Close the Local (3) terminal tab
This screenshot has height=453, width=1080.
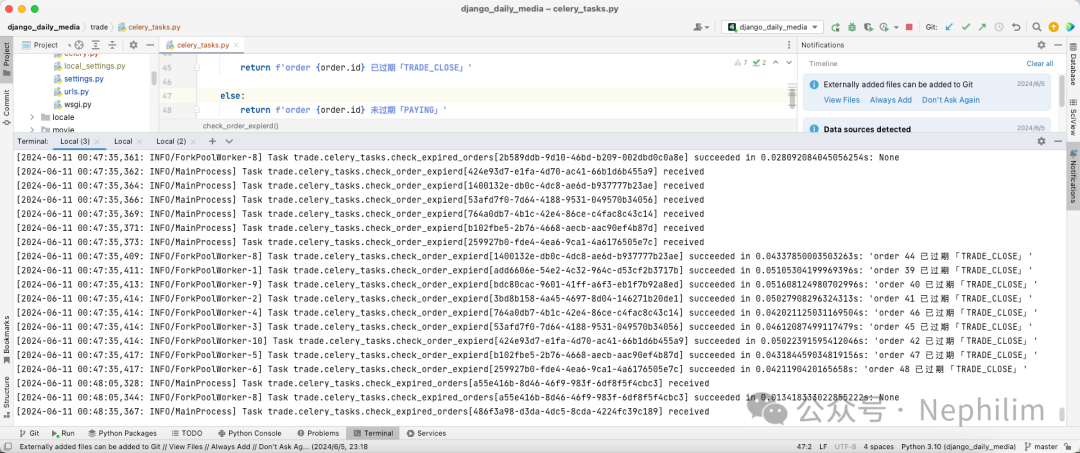[97, 142]
